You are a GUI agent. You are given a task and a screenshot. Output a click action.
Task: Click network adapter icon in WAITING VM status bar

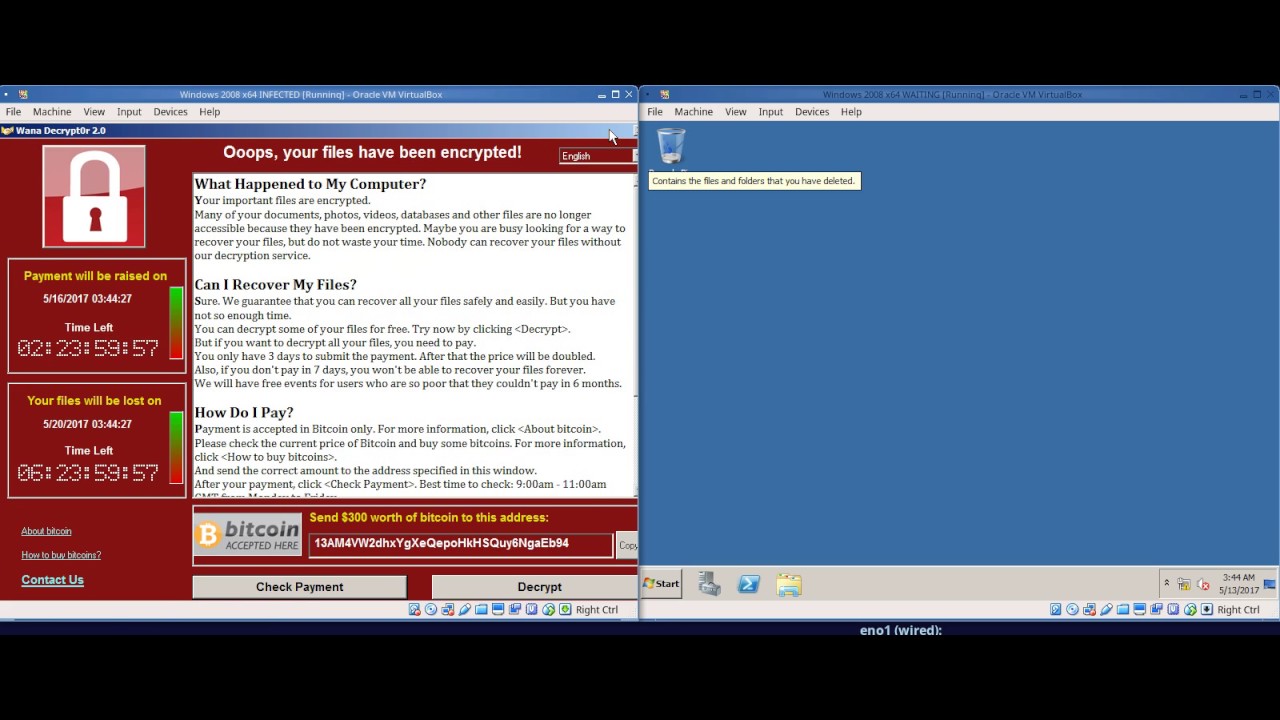click(1089, 609)
